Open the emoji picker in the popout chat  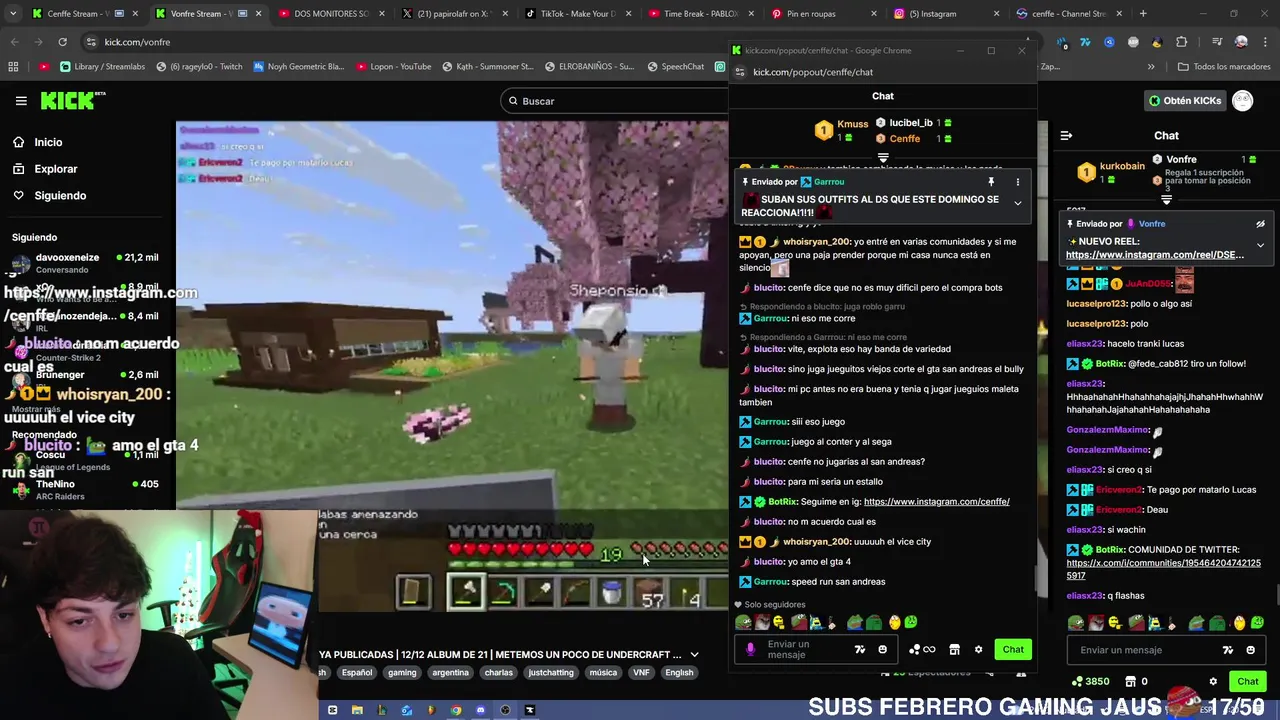coord(882,650)
